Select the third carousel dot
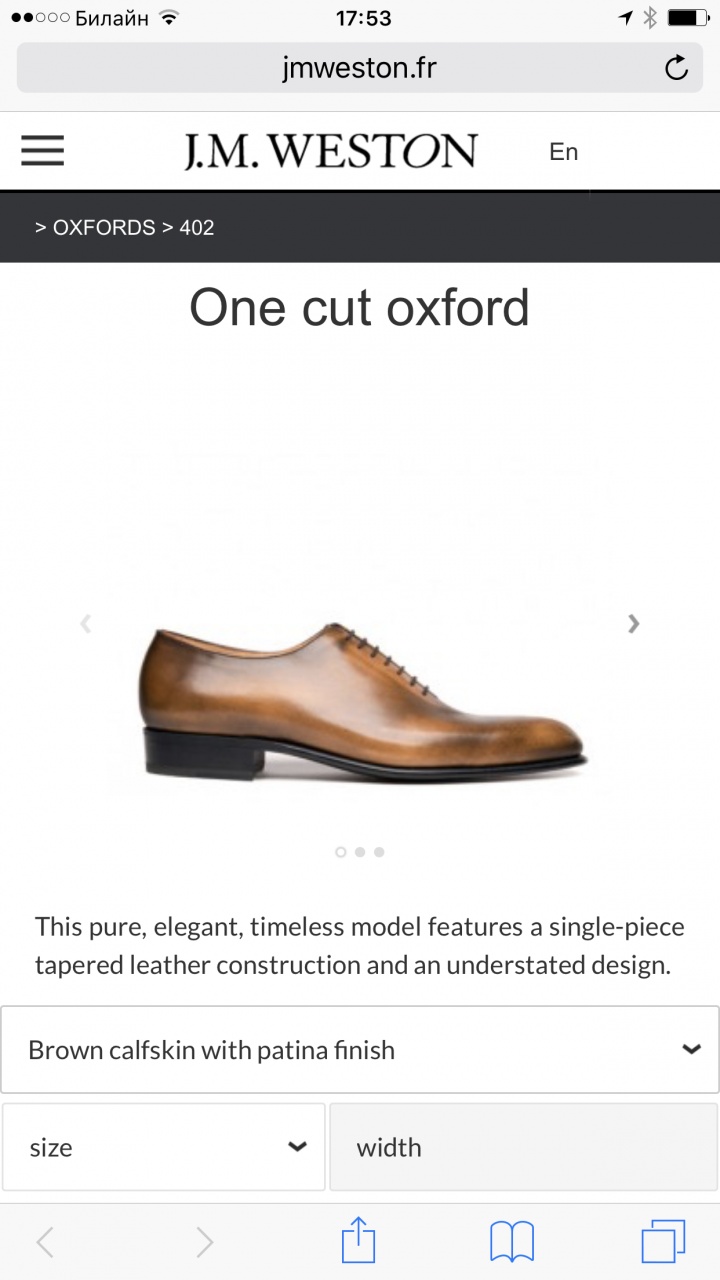The width and height of the screenshot is (720, 1280). click(379, 852)
